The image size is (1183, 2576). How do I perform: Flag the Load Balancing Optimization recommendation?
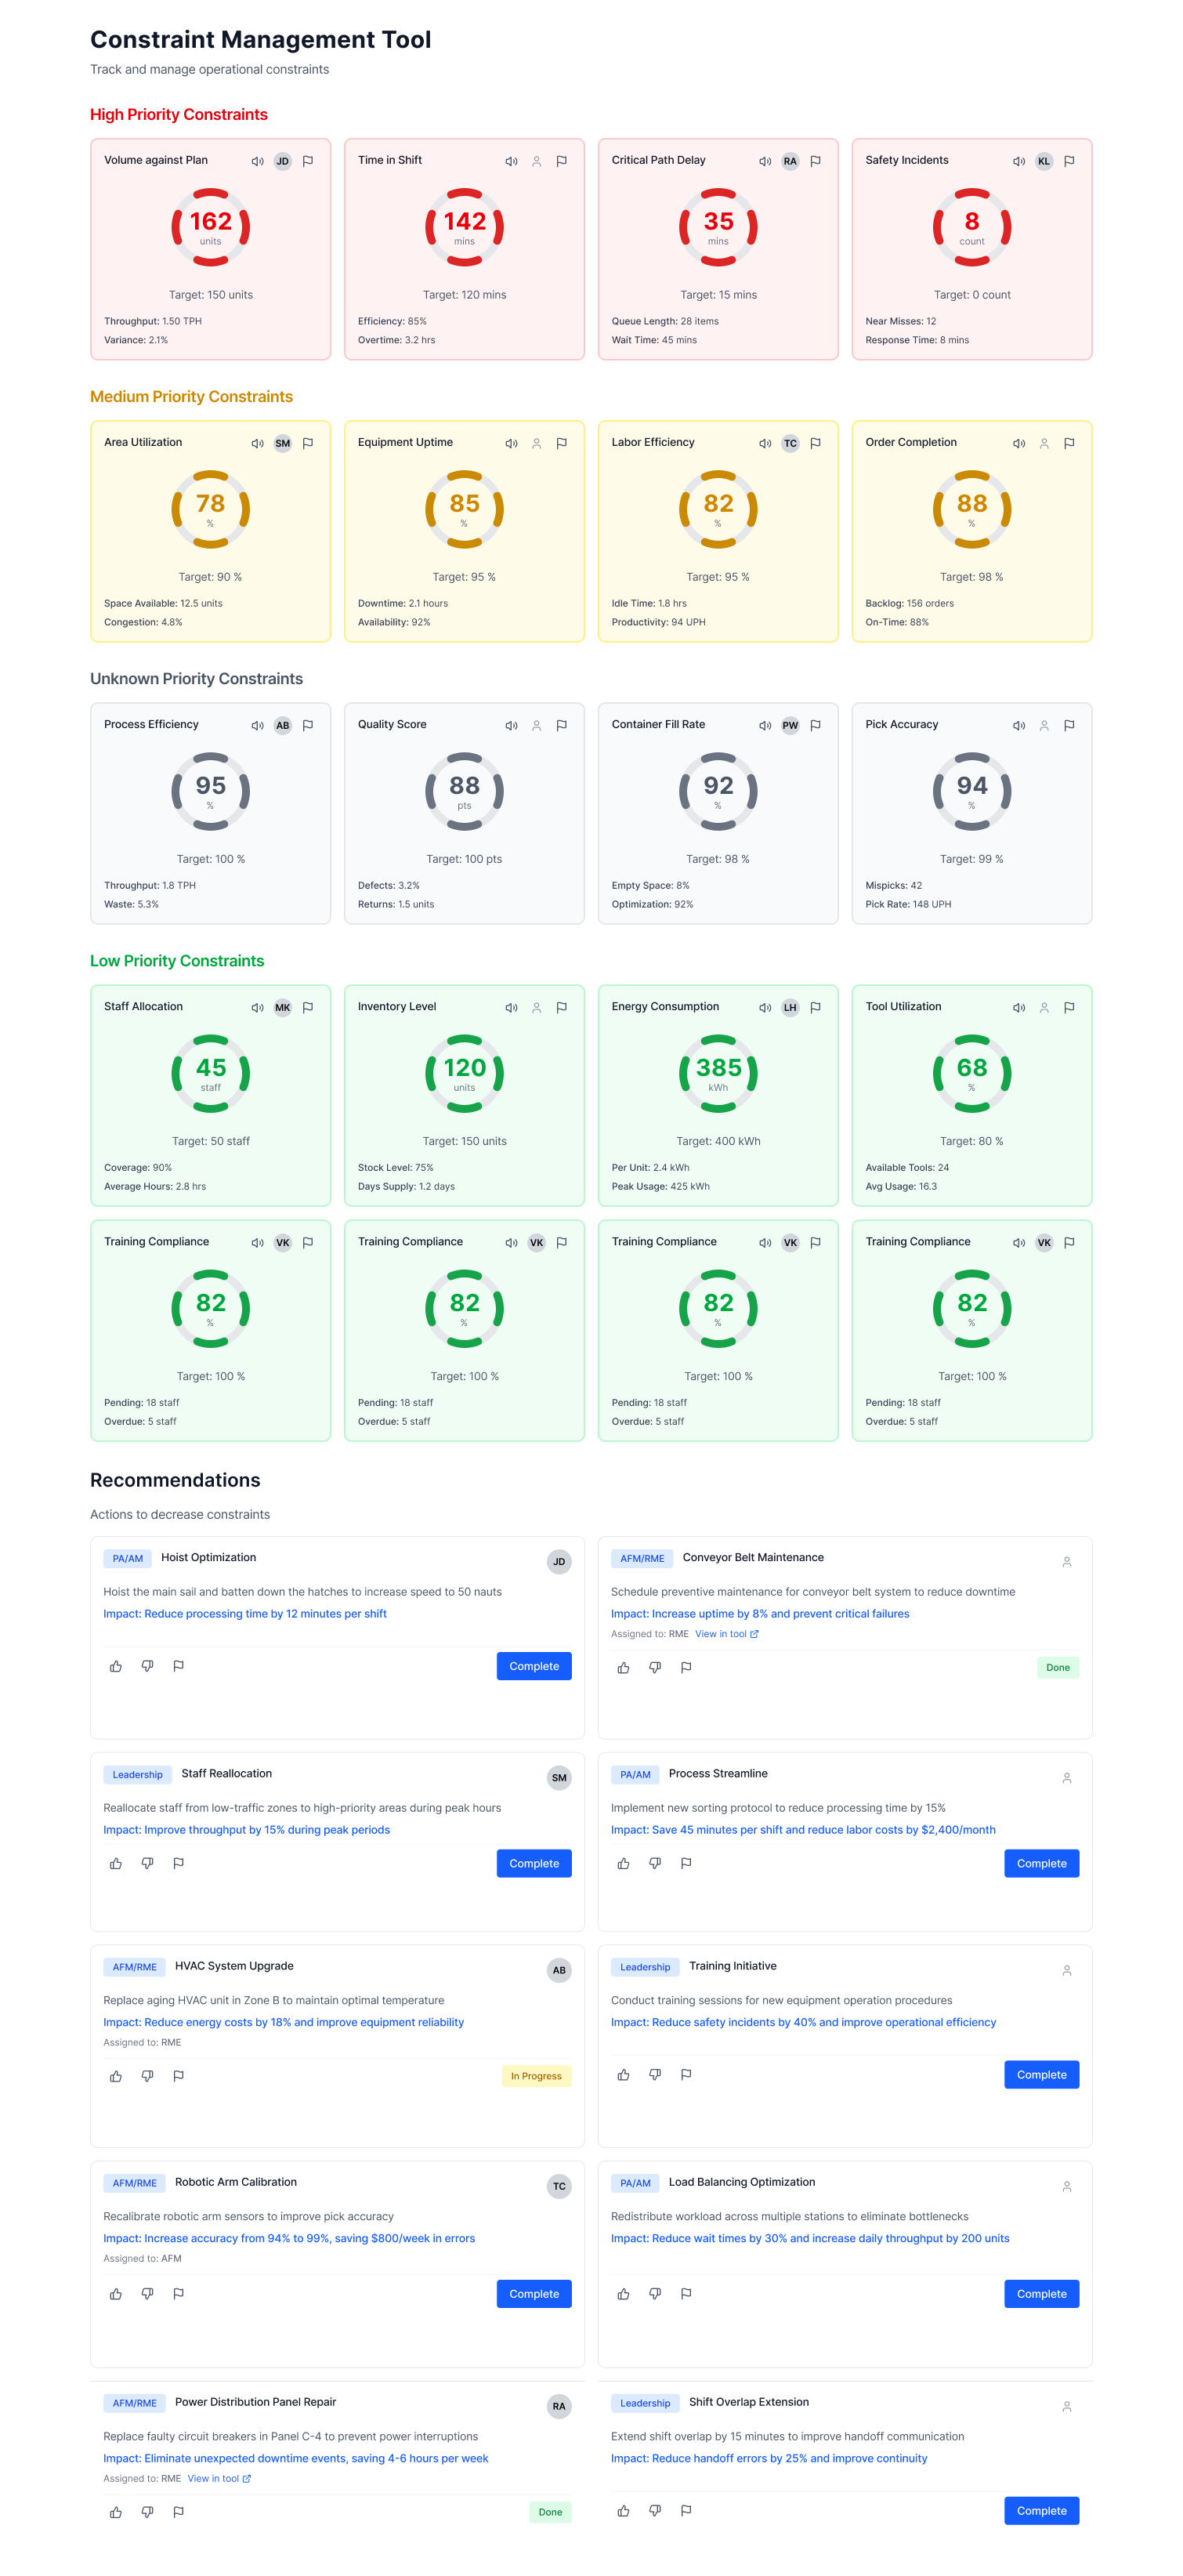686,2293
